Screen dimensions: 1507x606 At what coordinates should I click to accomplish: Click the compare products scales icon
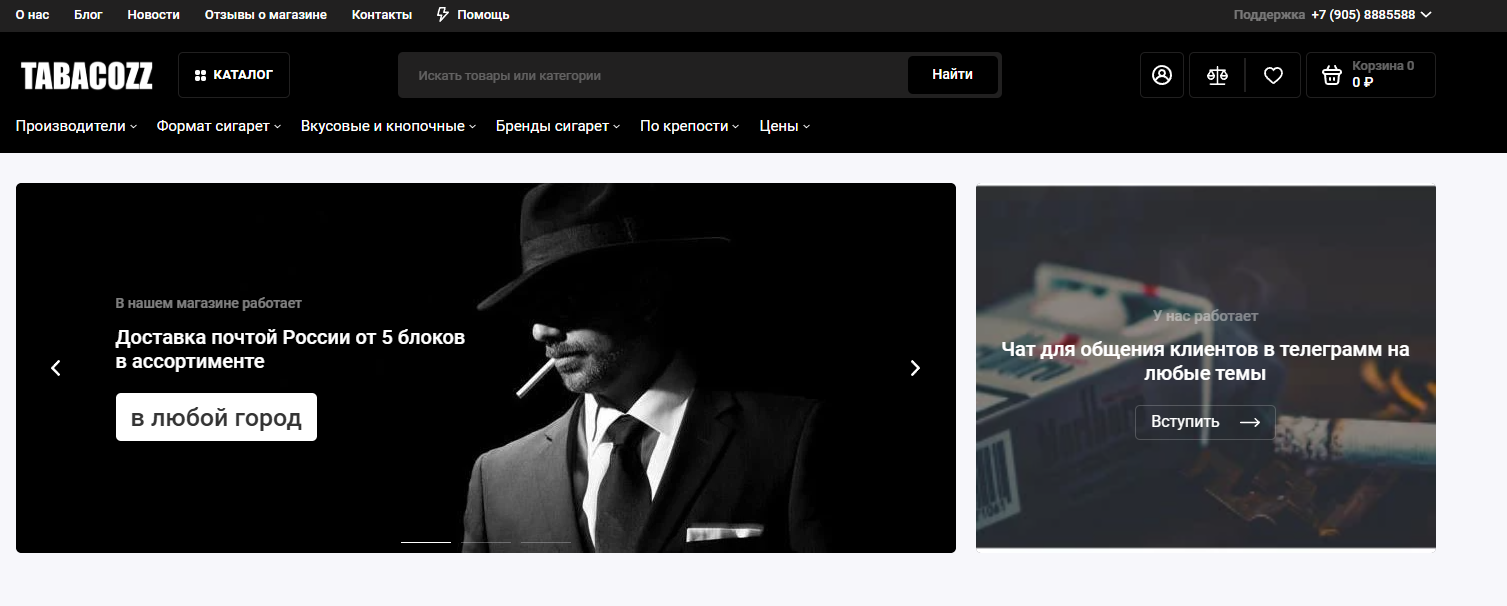pyautogui.click(x=1217, y=75)
